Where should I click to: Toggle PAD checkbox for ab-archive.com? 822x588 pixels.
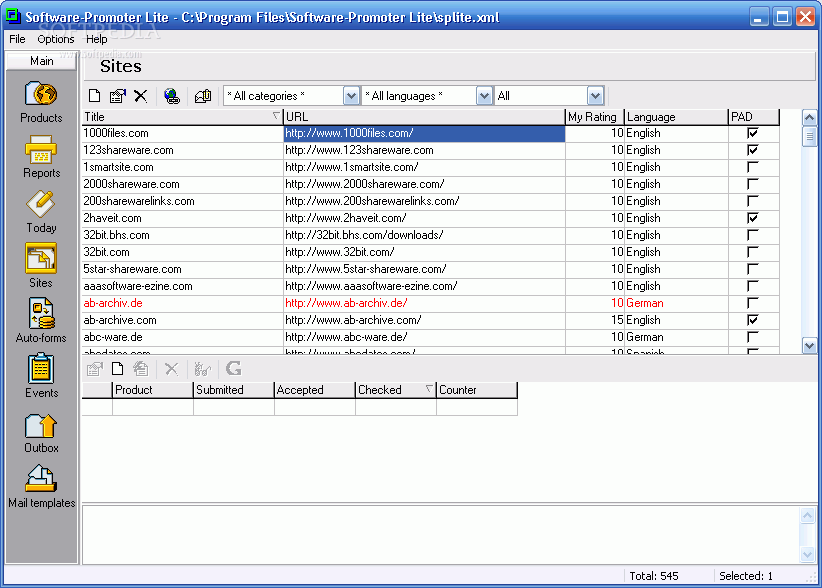[x=753, y=320]
